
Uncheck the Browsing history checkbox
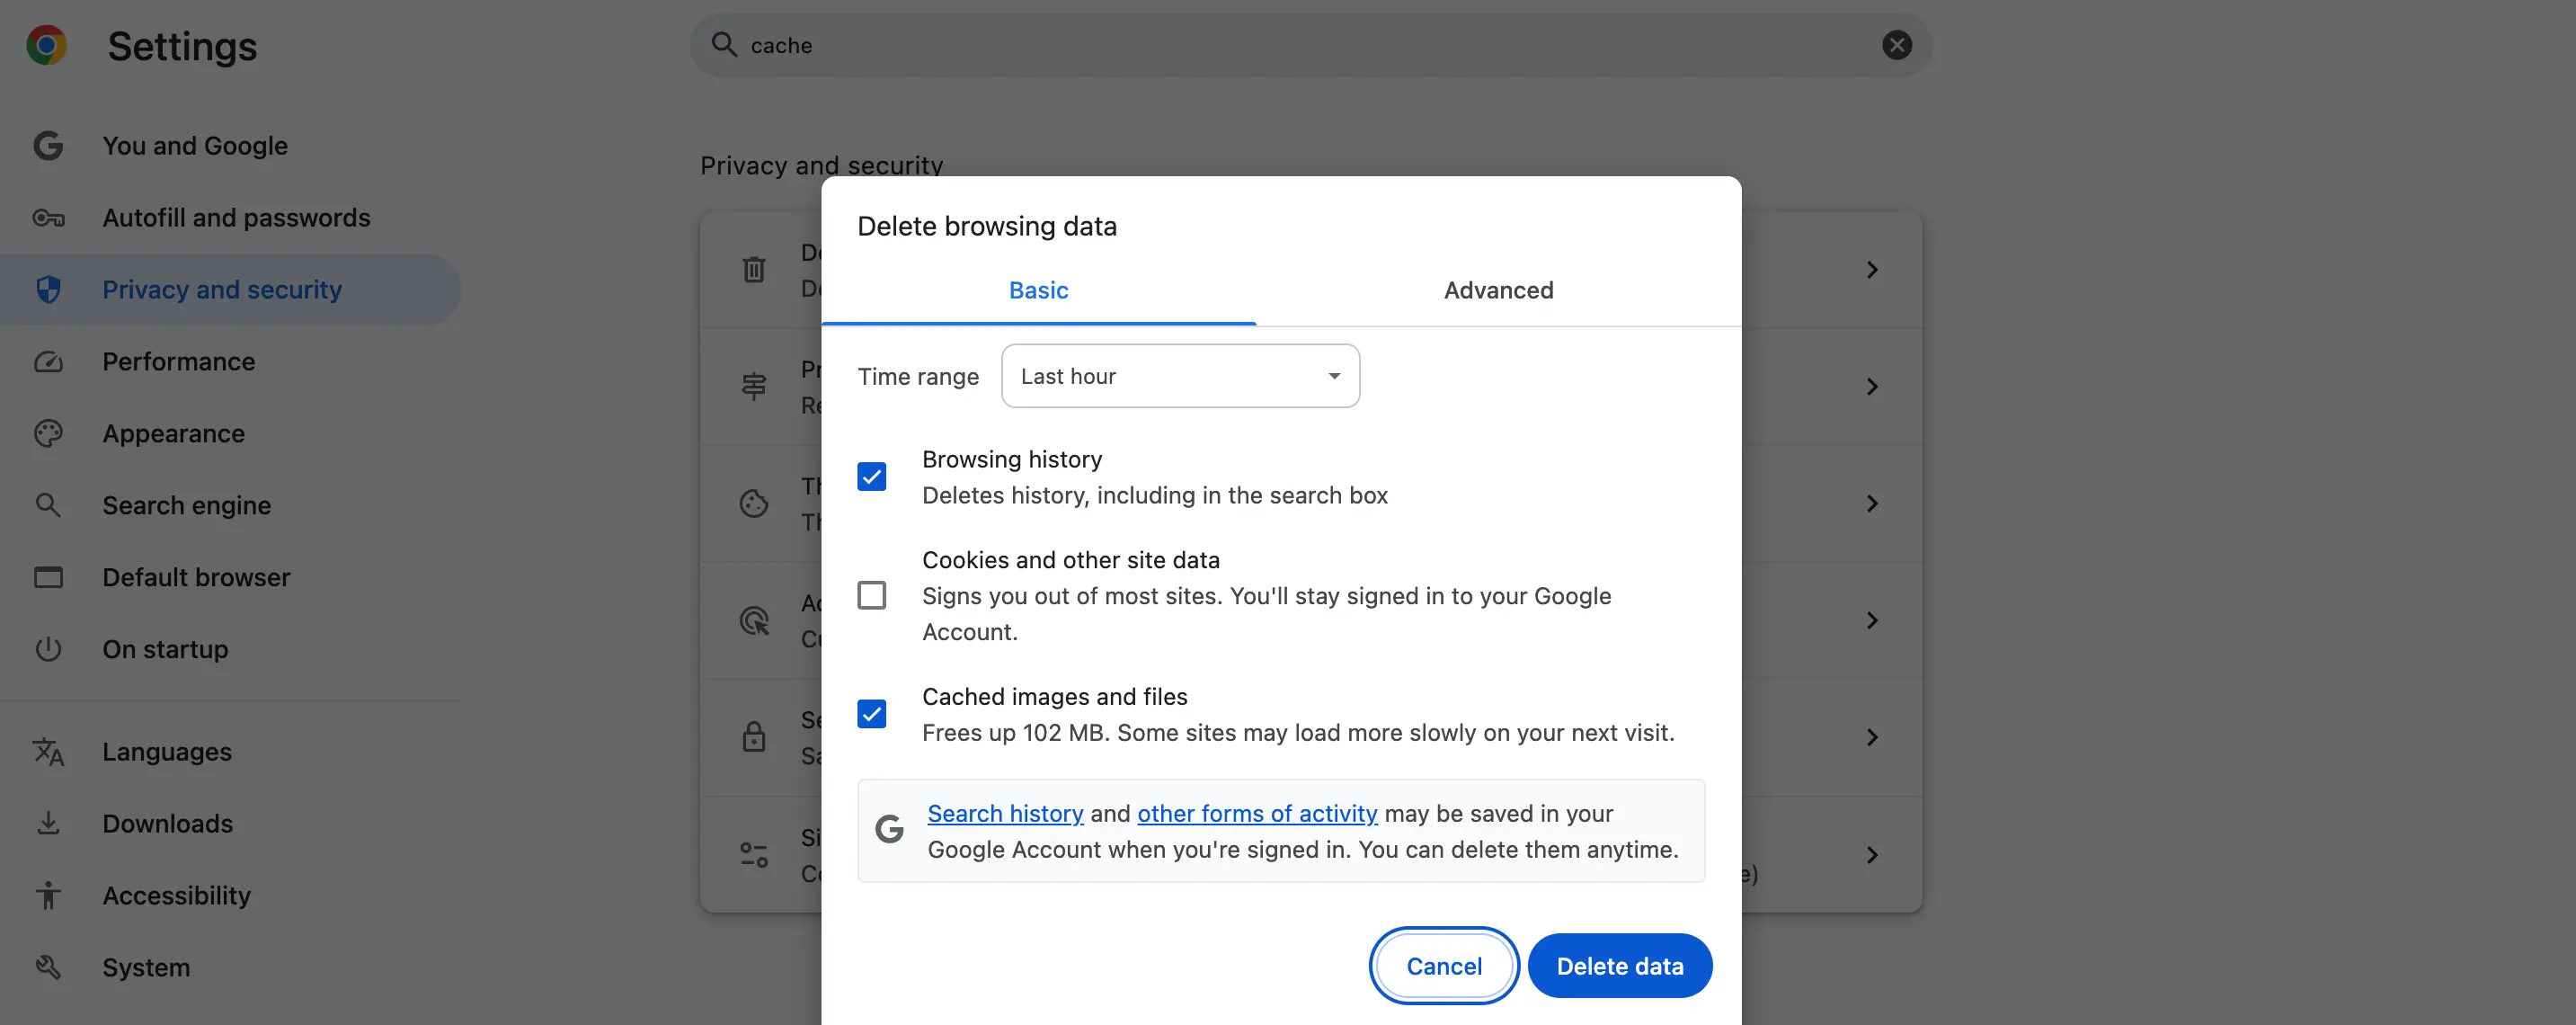pos(872,476)
